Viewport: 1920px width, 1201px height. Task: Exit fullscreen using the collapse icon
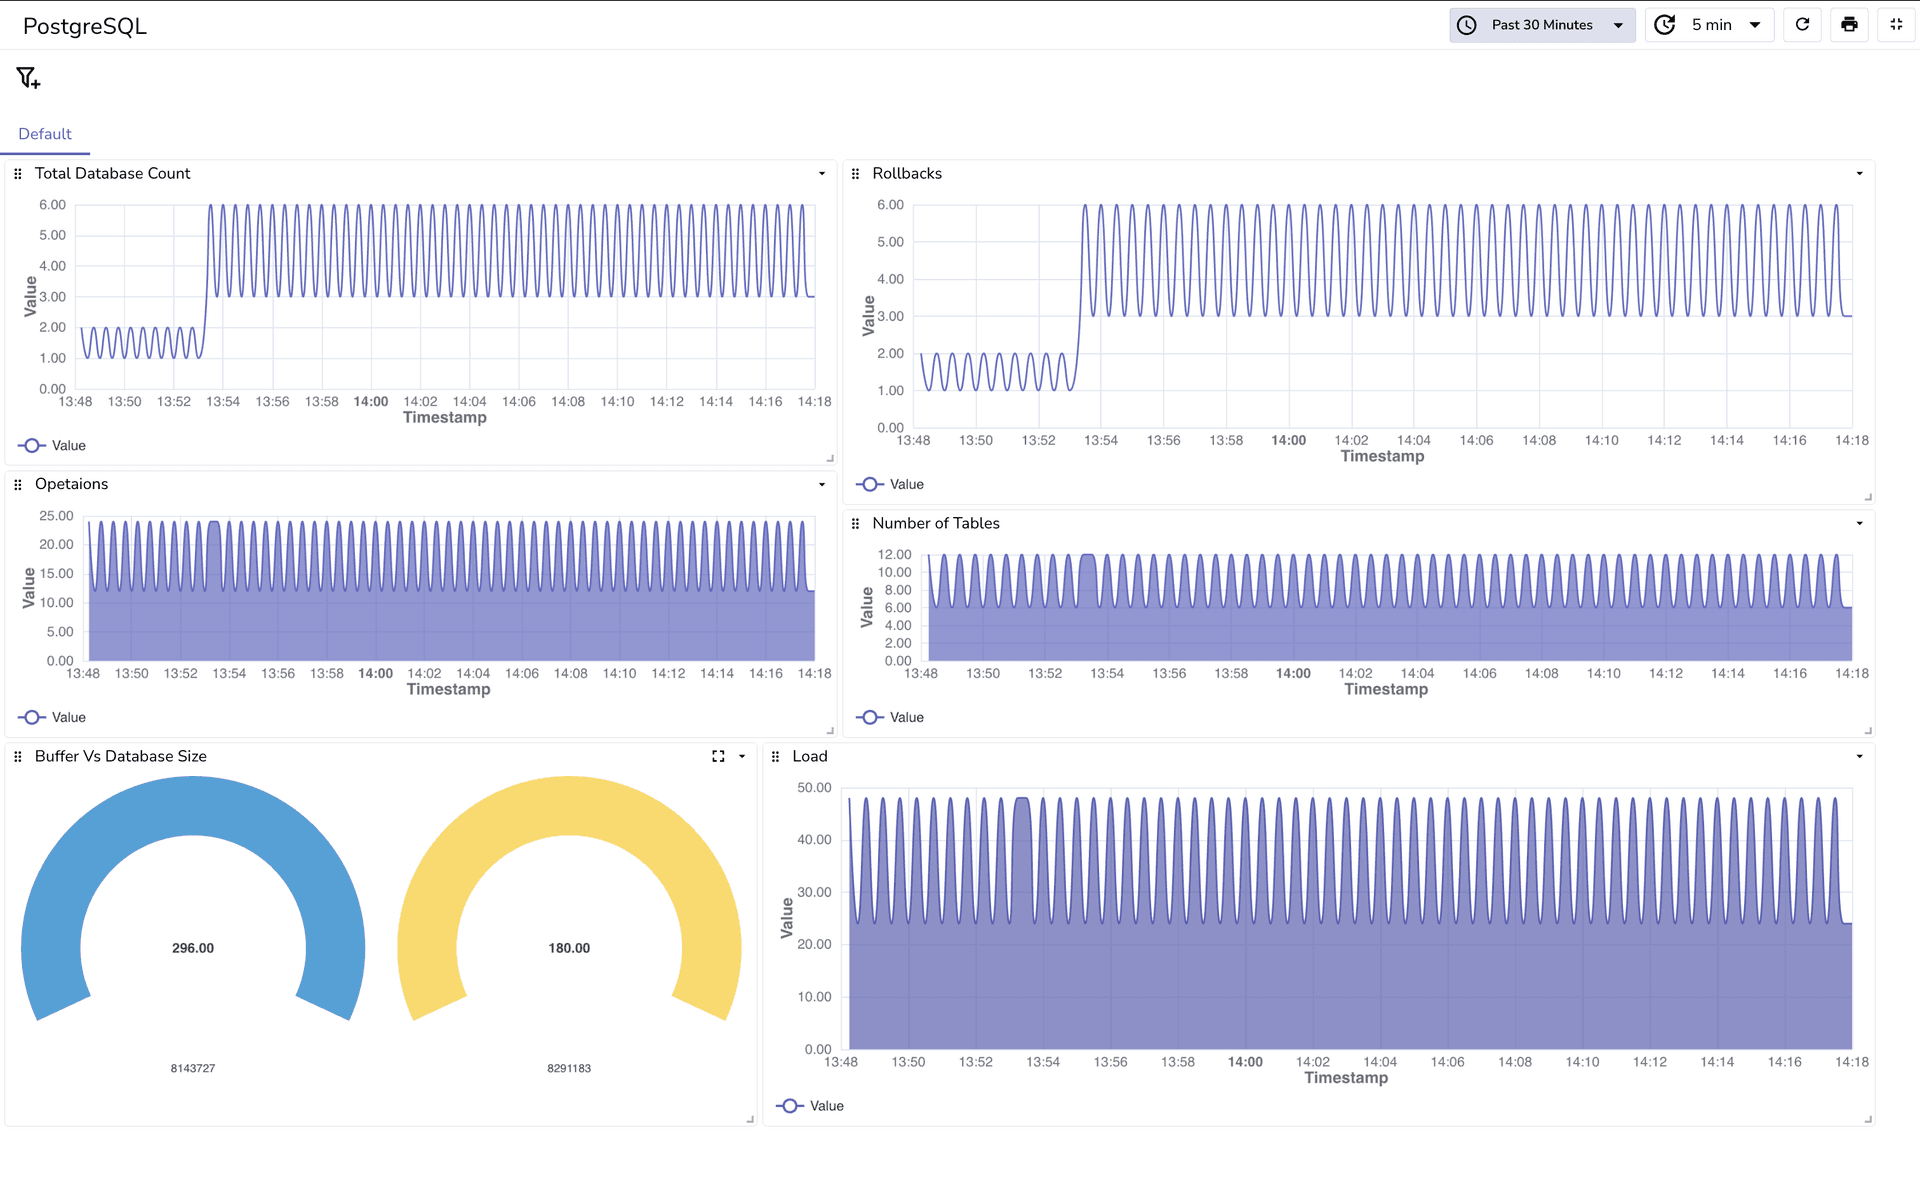1896,25
